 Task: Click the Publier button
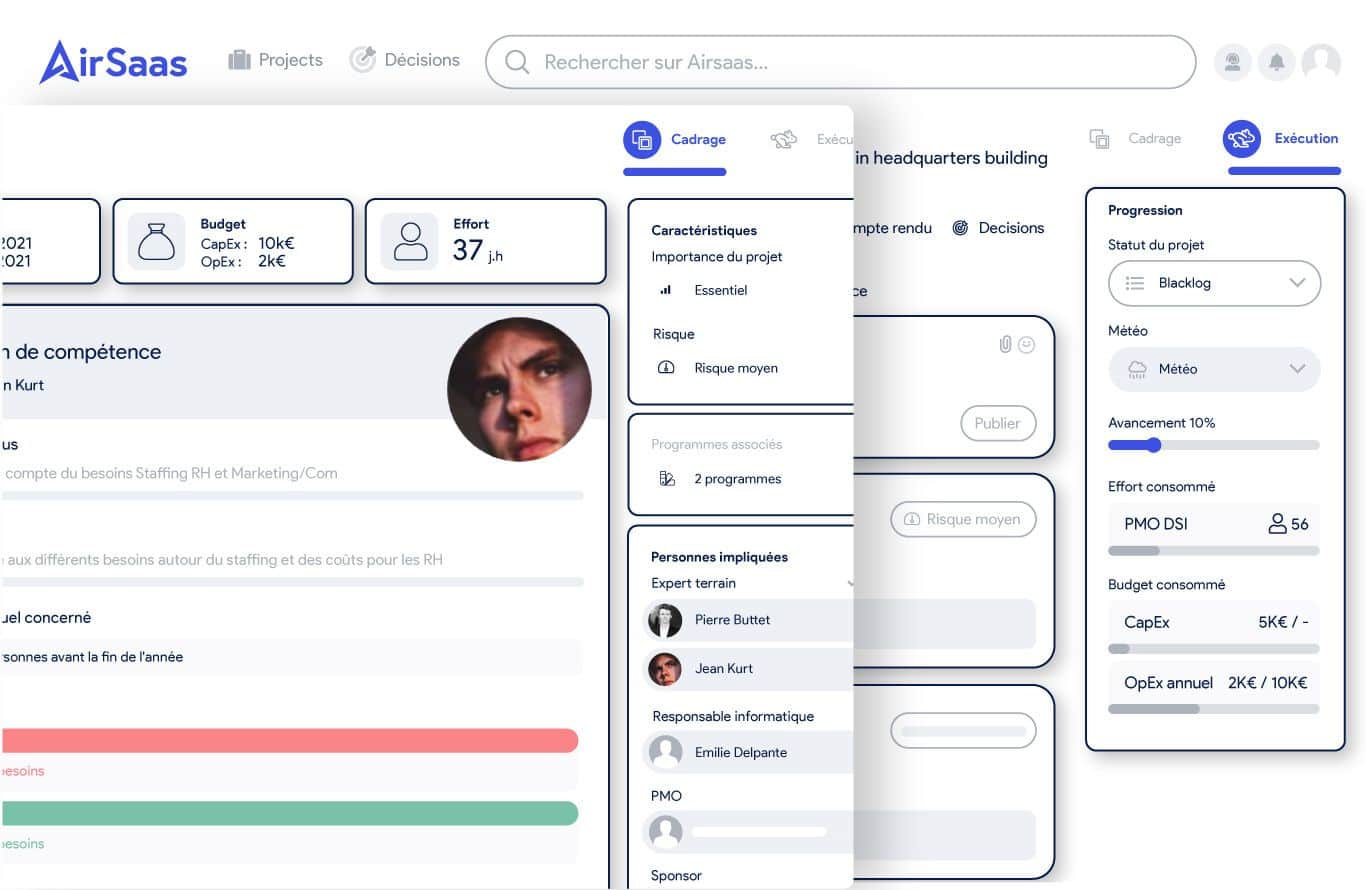coord(997,423)
